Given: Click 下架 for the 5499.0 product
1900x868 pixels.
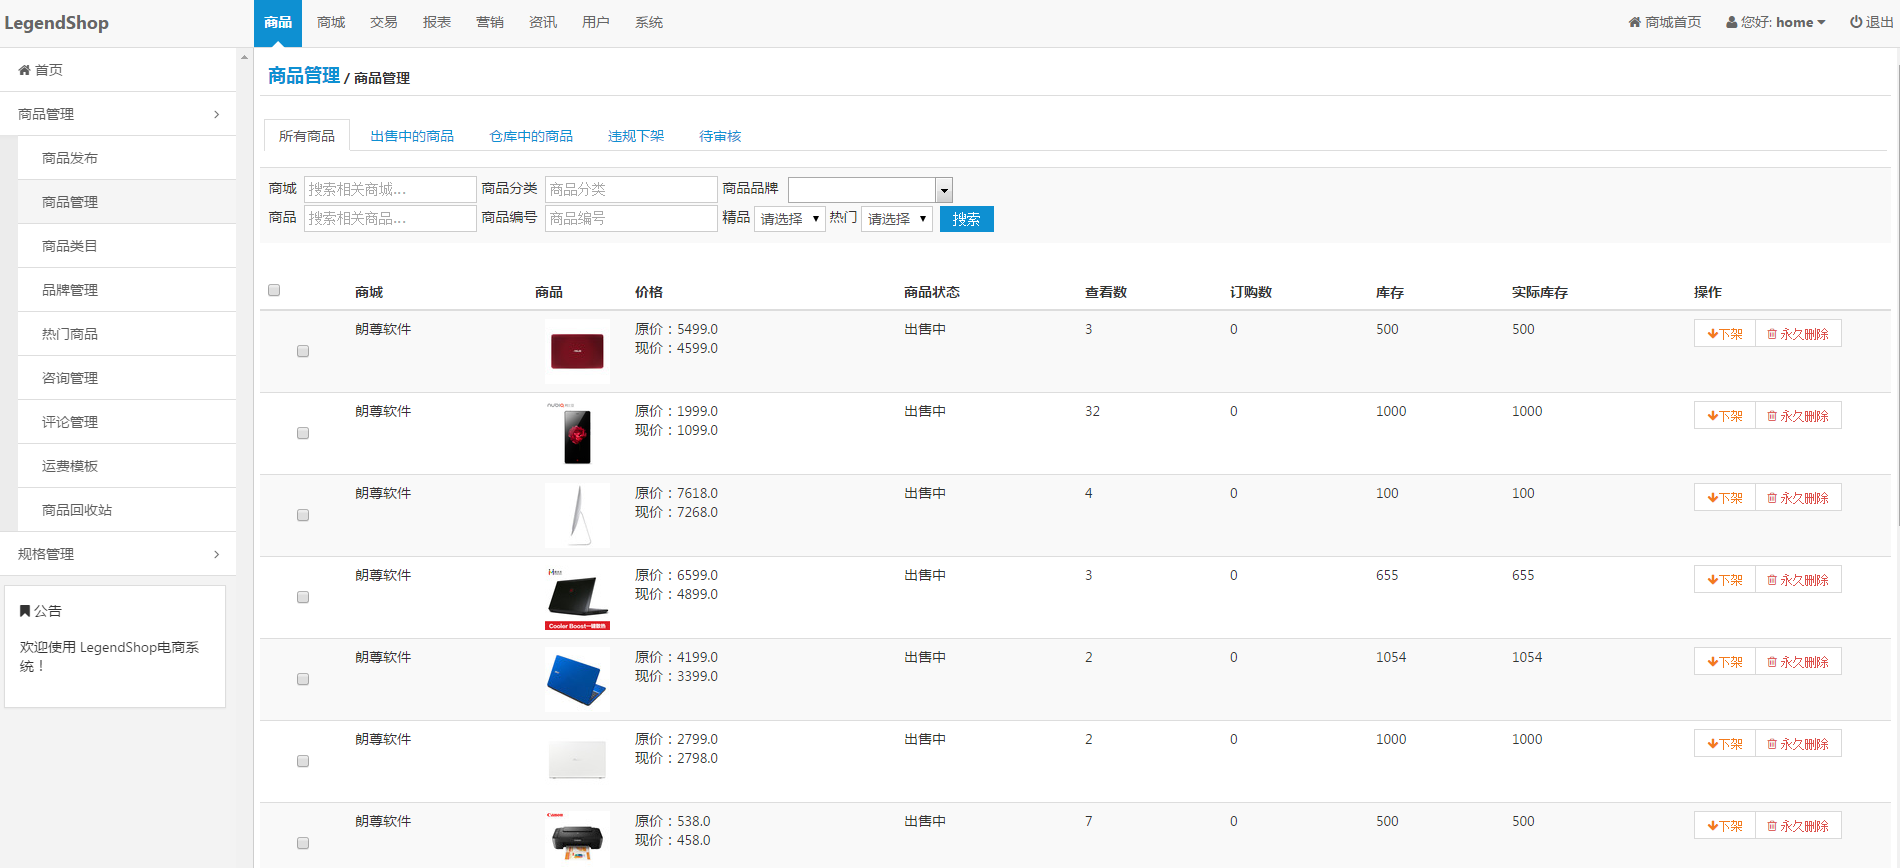Looking at the screenshot, I should (1725, 334).
